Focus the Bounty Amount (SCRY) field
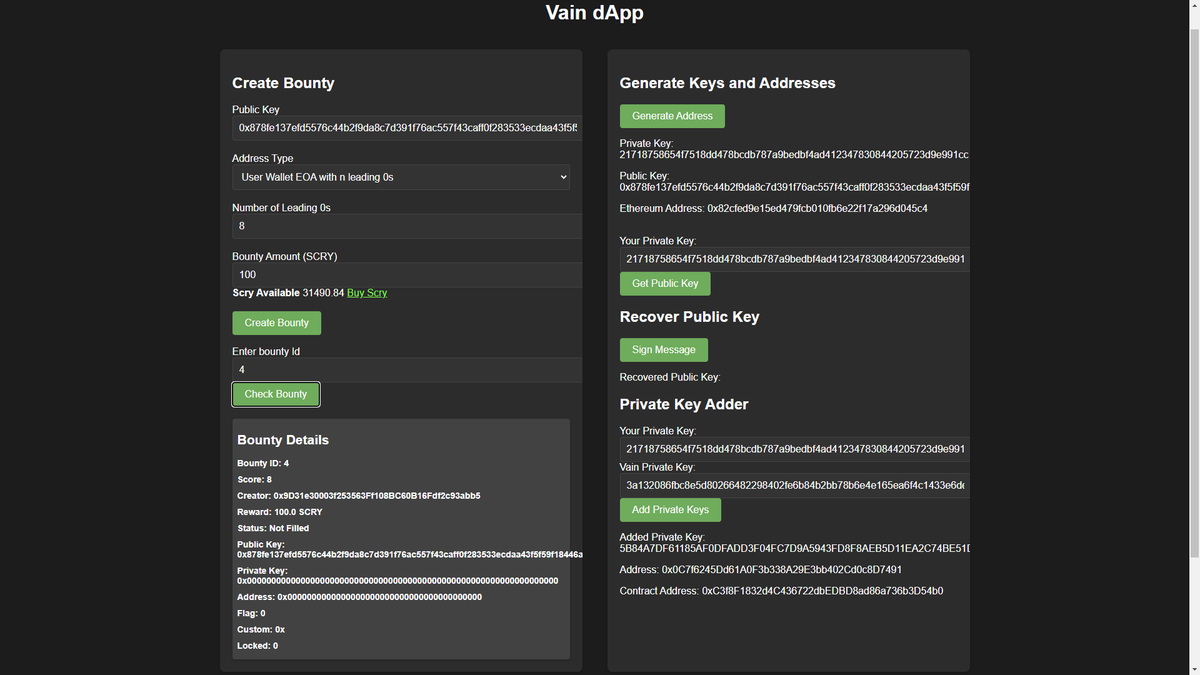The height and width of the screenshot is (675, 1200). [x=407, y=274]
